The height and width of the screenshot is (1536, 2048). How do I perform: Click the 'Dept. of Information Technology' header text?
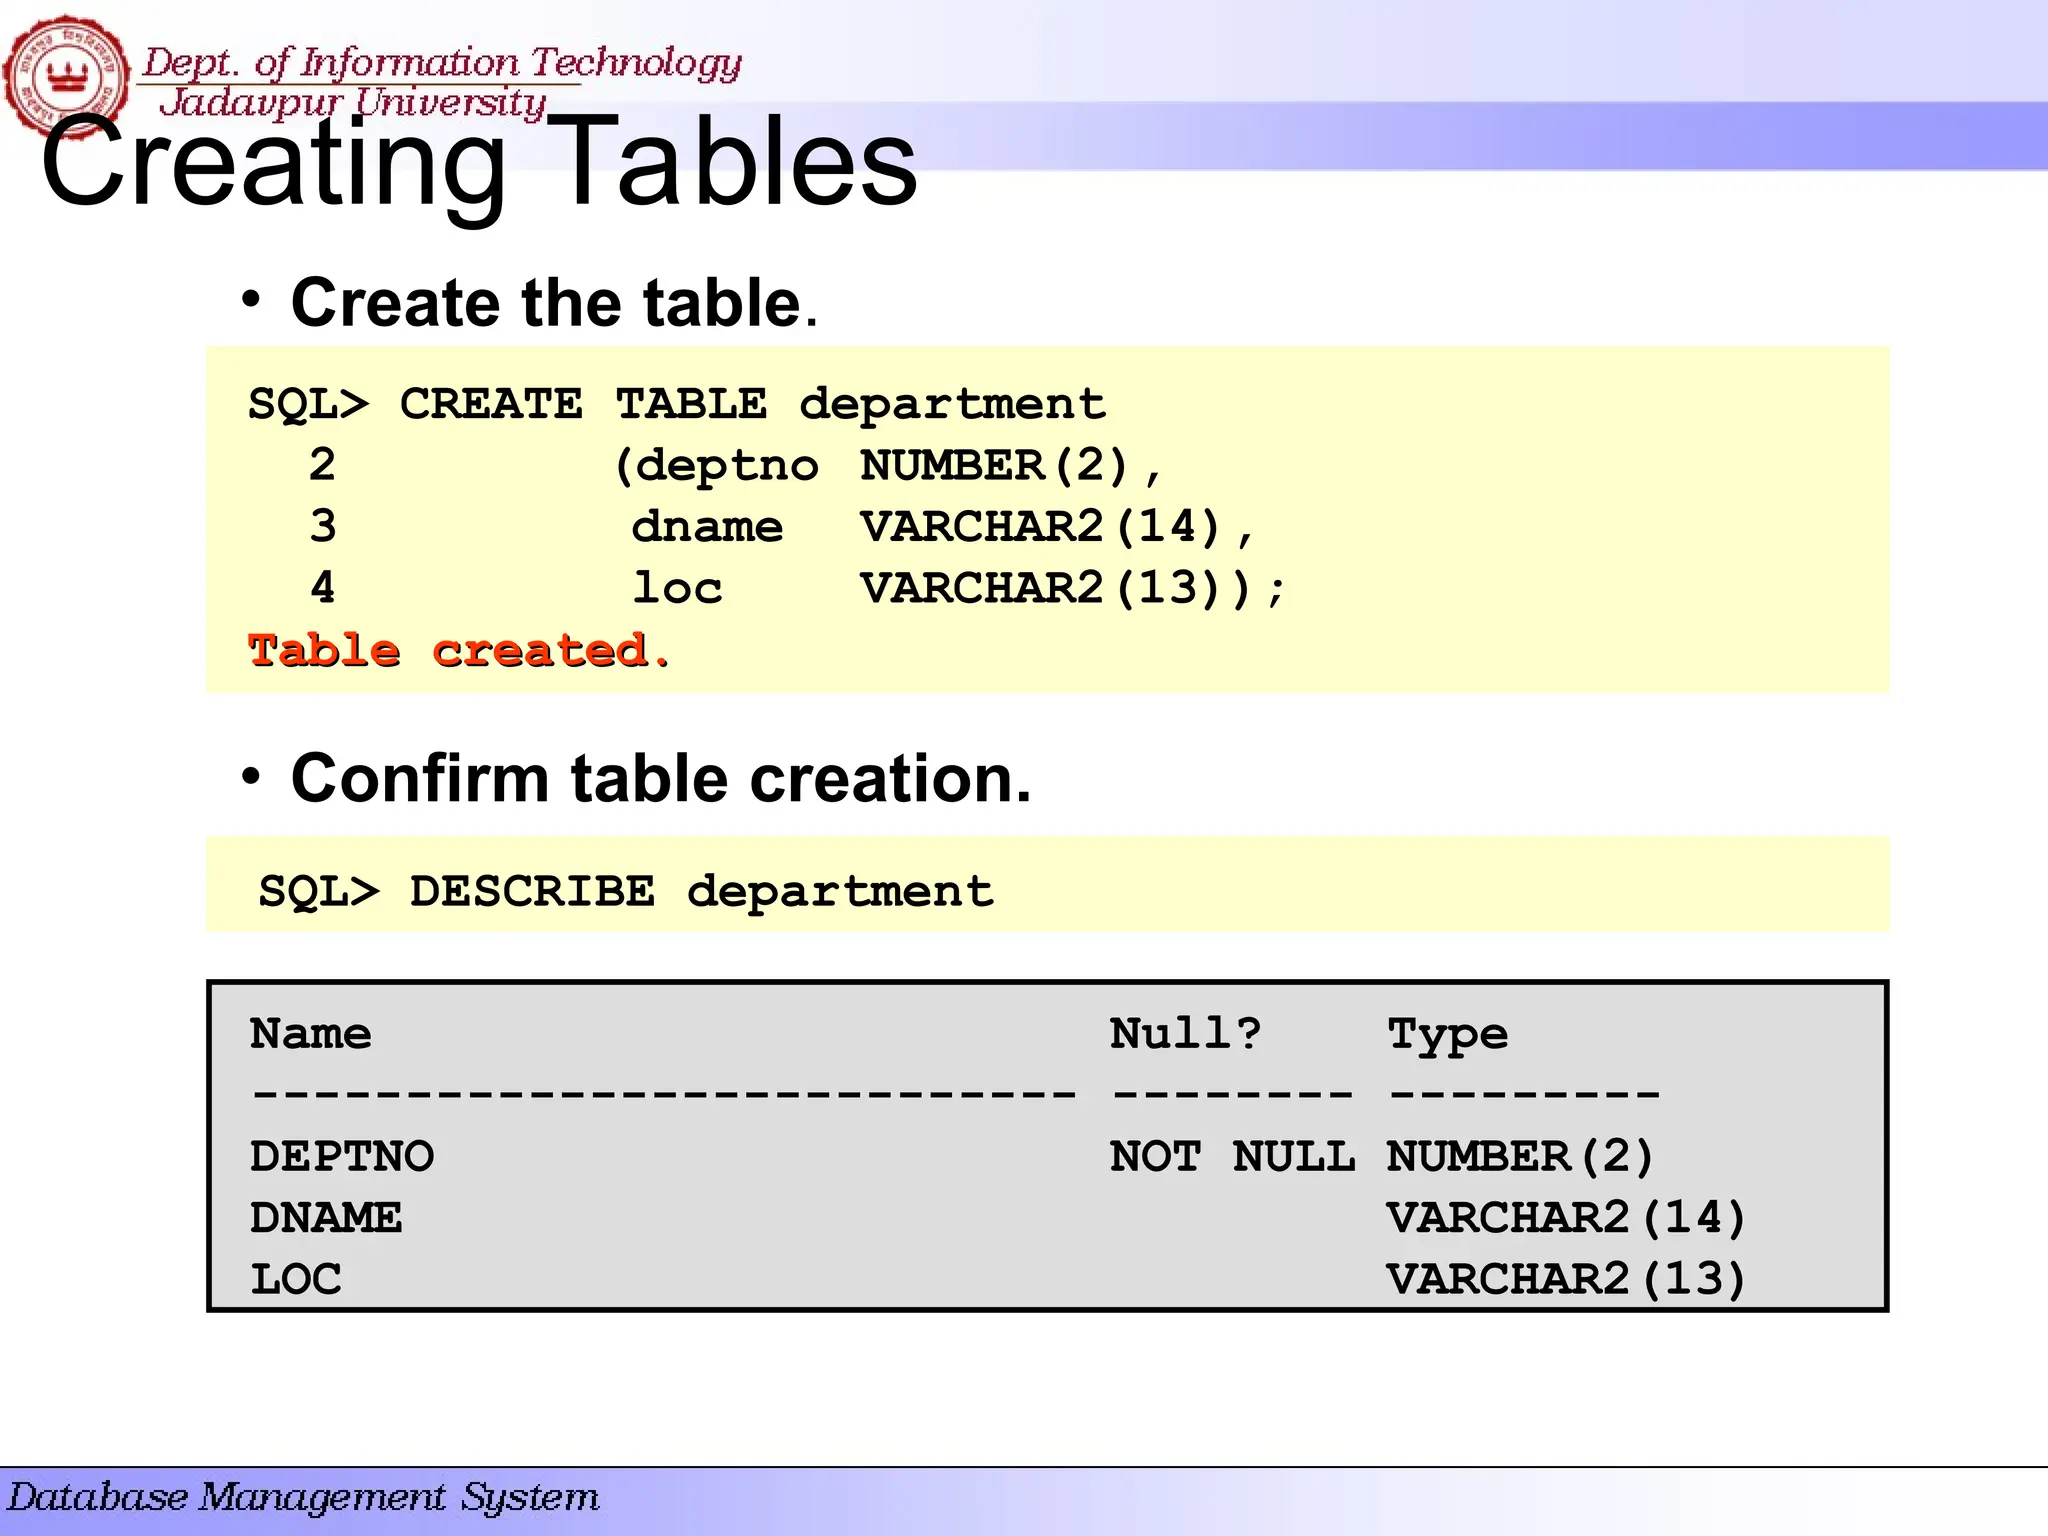tap(442, 64)
